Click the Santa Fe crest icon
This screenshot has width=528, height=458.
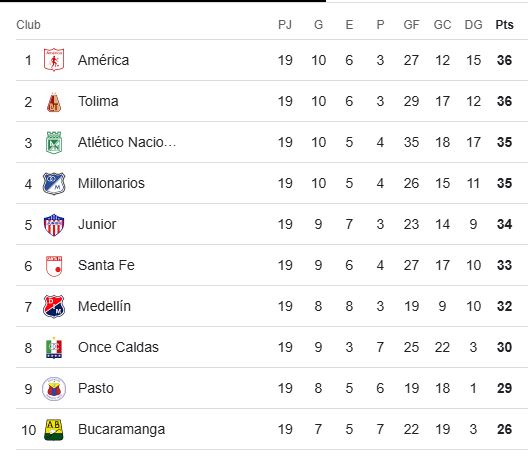pyautogui.click(x=54, y=266)
